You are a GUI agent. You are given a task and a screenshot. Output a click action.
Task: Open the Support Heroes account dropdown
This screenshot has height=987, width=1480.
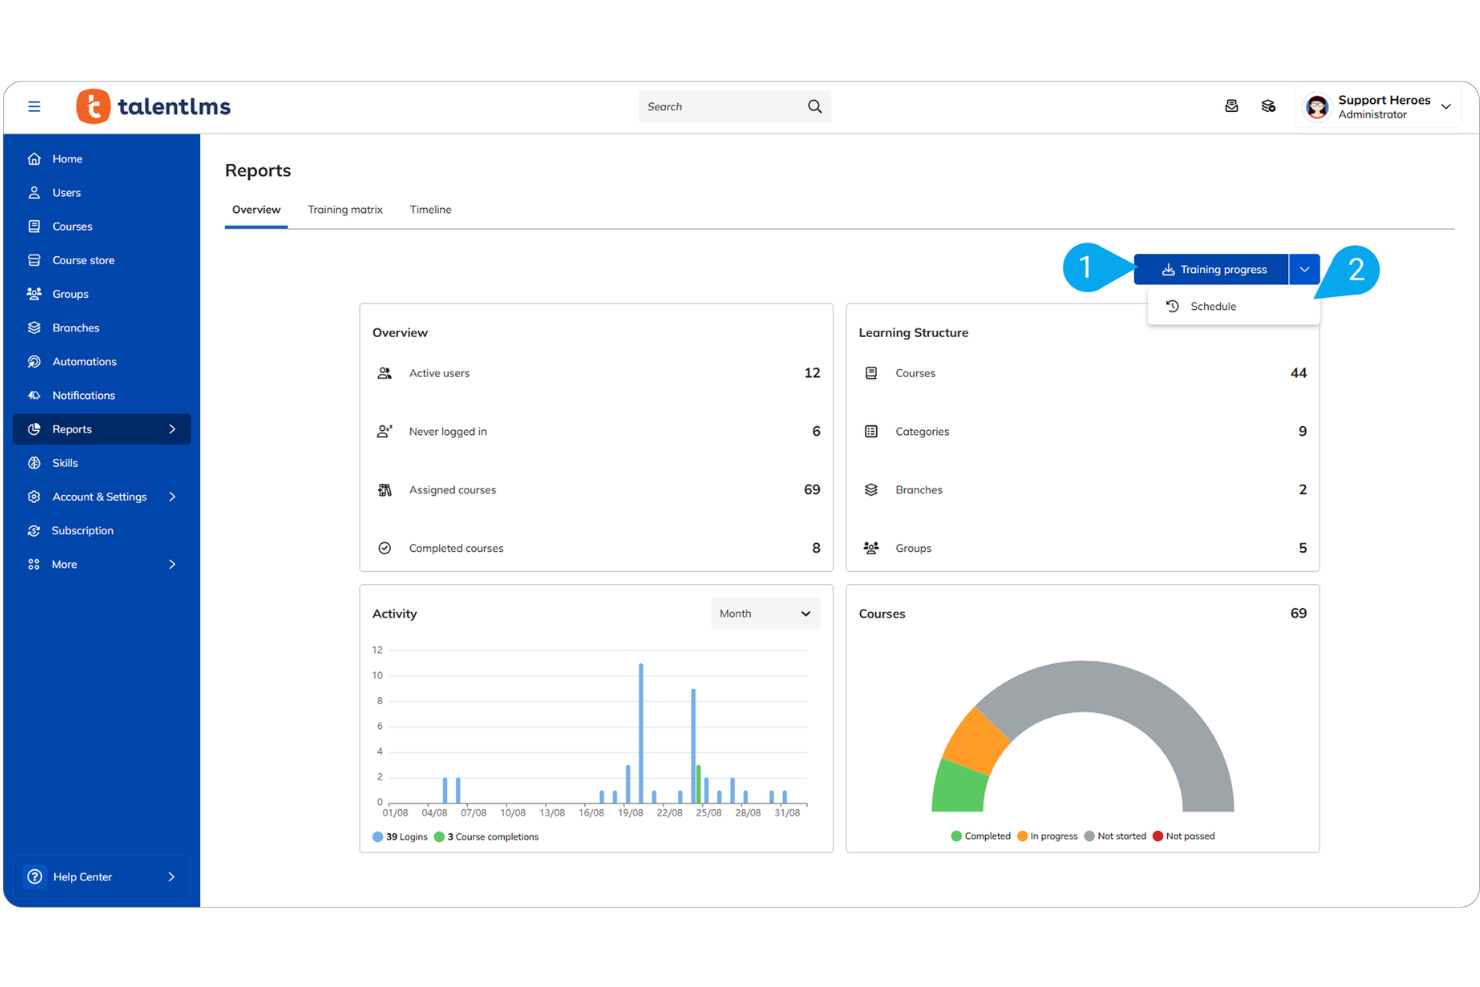1380,106
